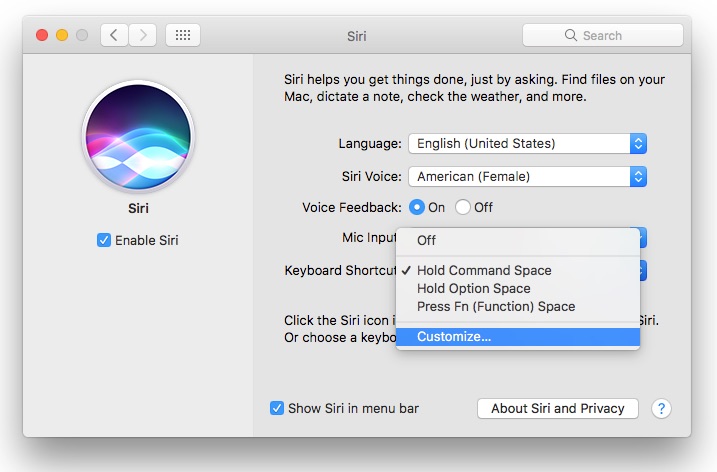Viewport: 717px width, 472px height.
Task: Click the magnifying glass in the search field
Action: click(x=571, y=35)
